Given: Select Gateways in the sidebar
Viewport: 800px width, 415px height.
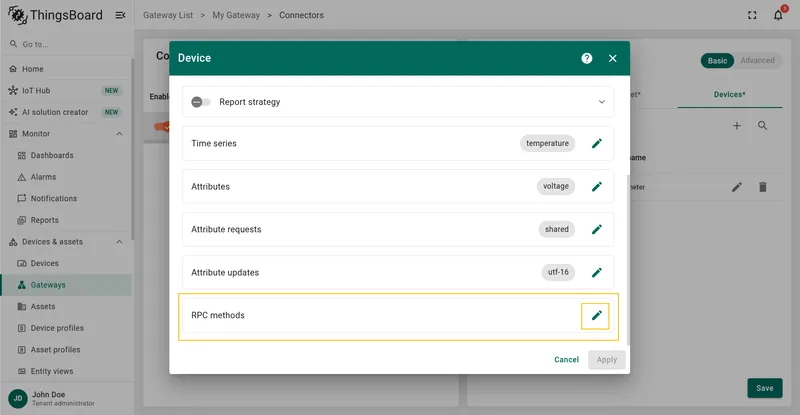Looking at the screenshot, I should click(66, 285).
